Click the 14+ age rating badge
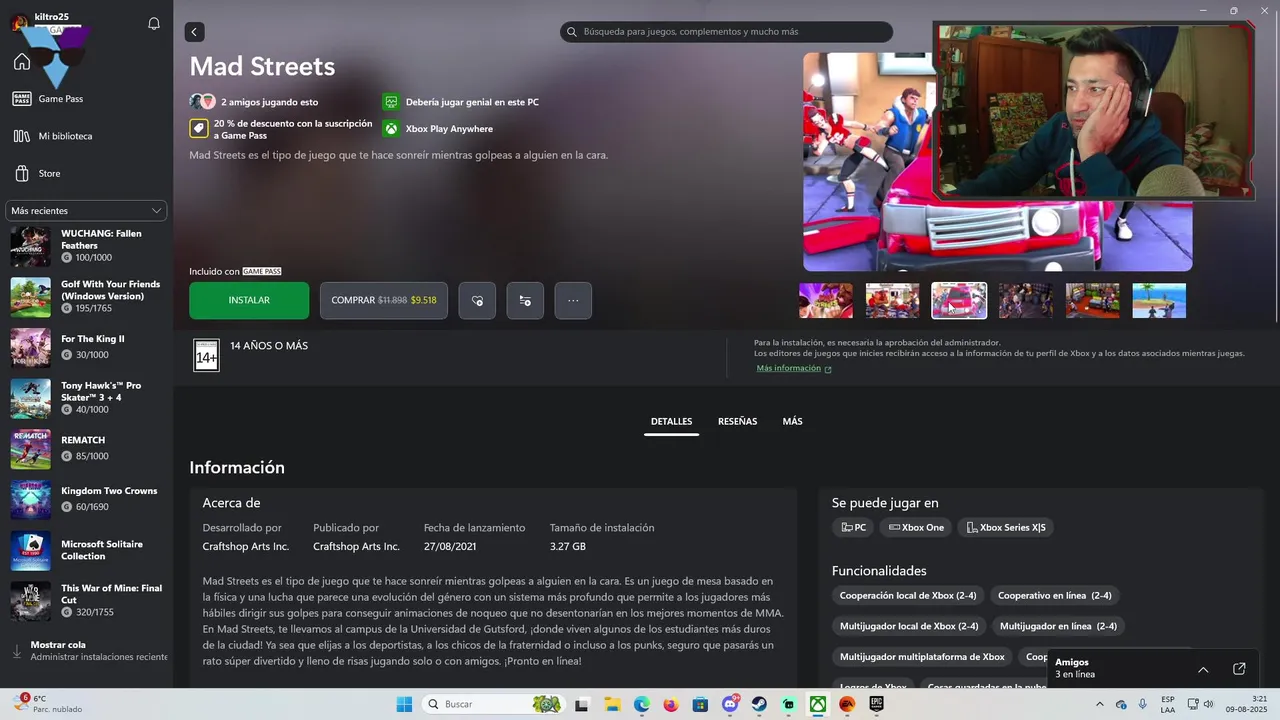This screenshot has width=1280, height=720. click(206, 356)
